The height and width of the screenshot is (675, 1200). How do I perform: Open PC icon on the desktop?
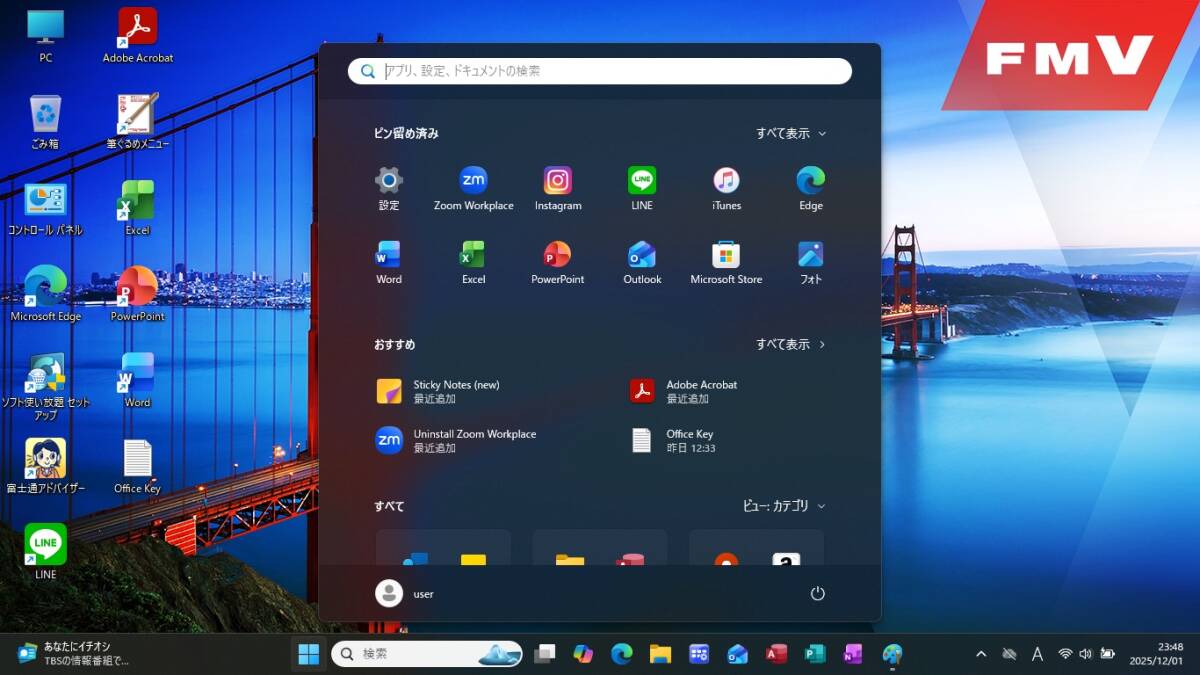pyautogui.click(x=46, y=36)
